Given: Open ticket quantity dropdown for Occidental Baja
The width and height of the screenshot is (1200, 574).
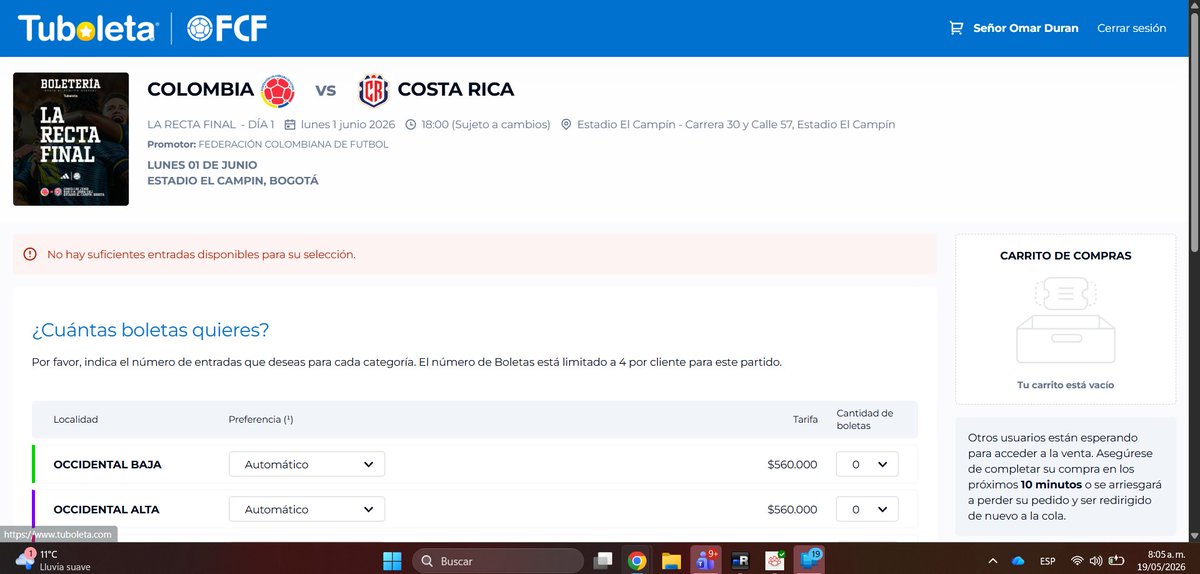Looking at the screenshot, I should point(867,464).
